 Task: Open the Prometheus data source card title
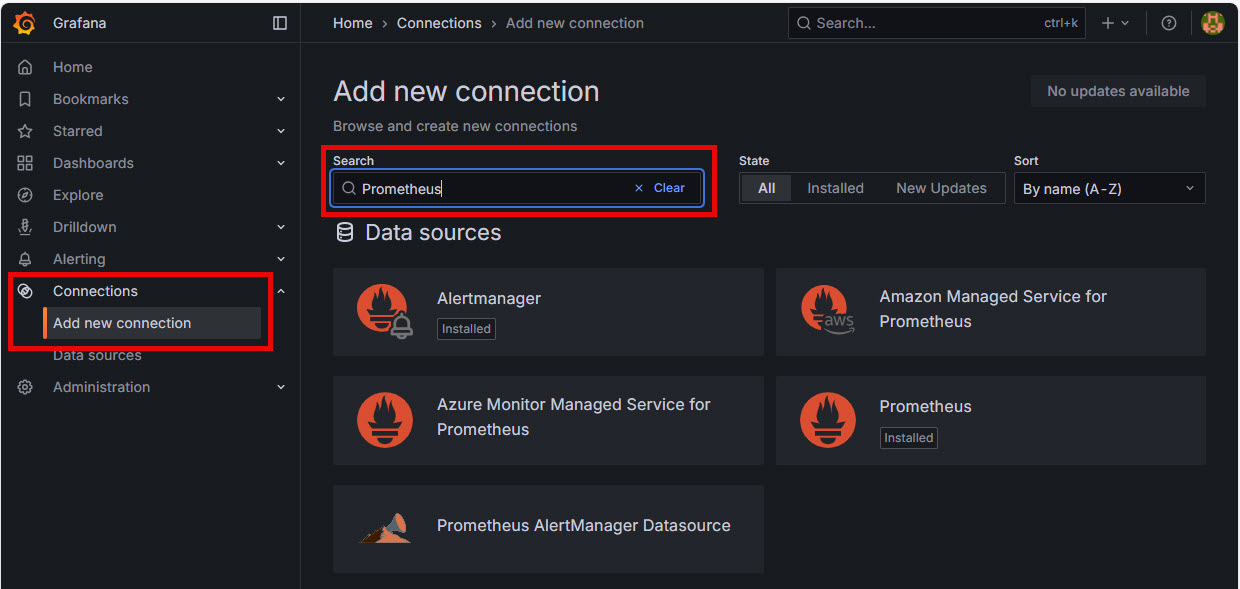point(926,406)
